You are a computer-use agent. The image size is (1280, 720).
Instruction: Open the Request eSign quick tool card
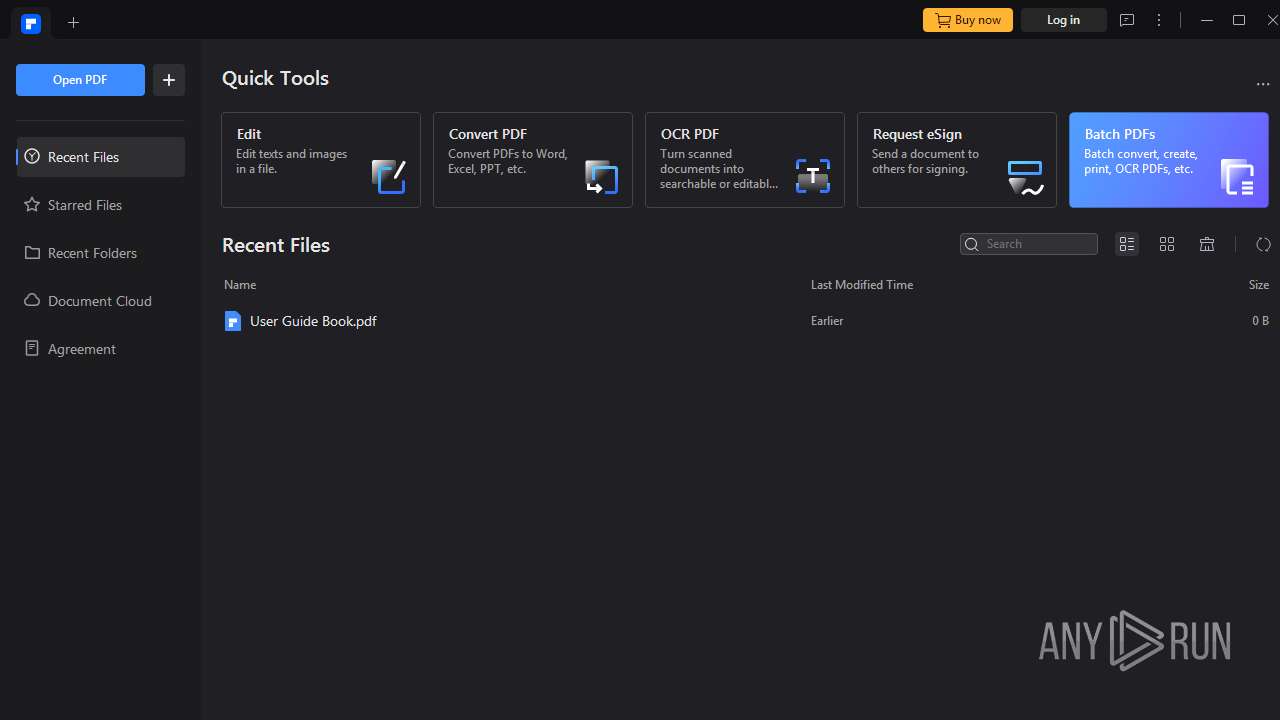pyautogui.click(x=957, y=160)
